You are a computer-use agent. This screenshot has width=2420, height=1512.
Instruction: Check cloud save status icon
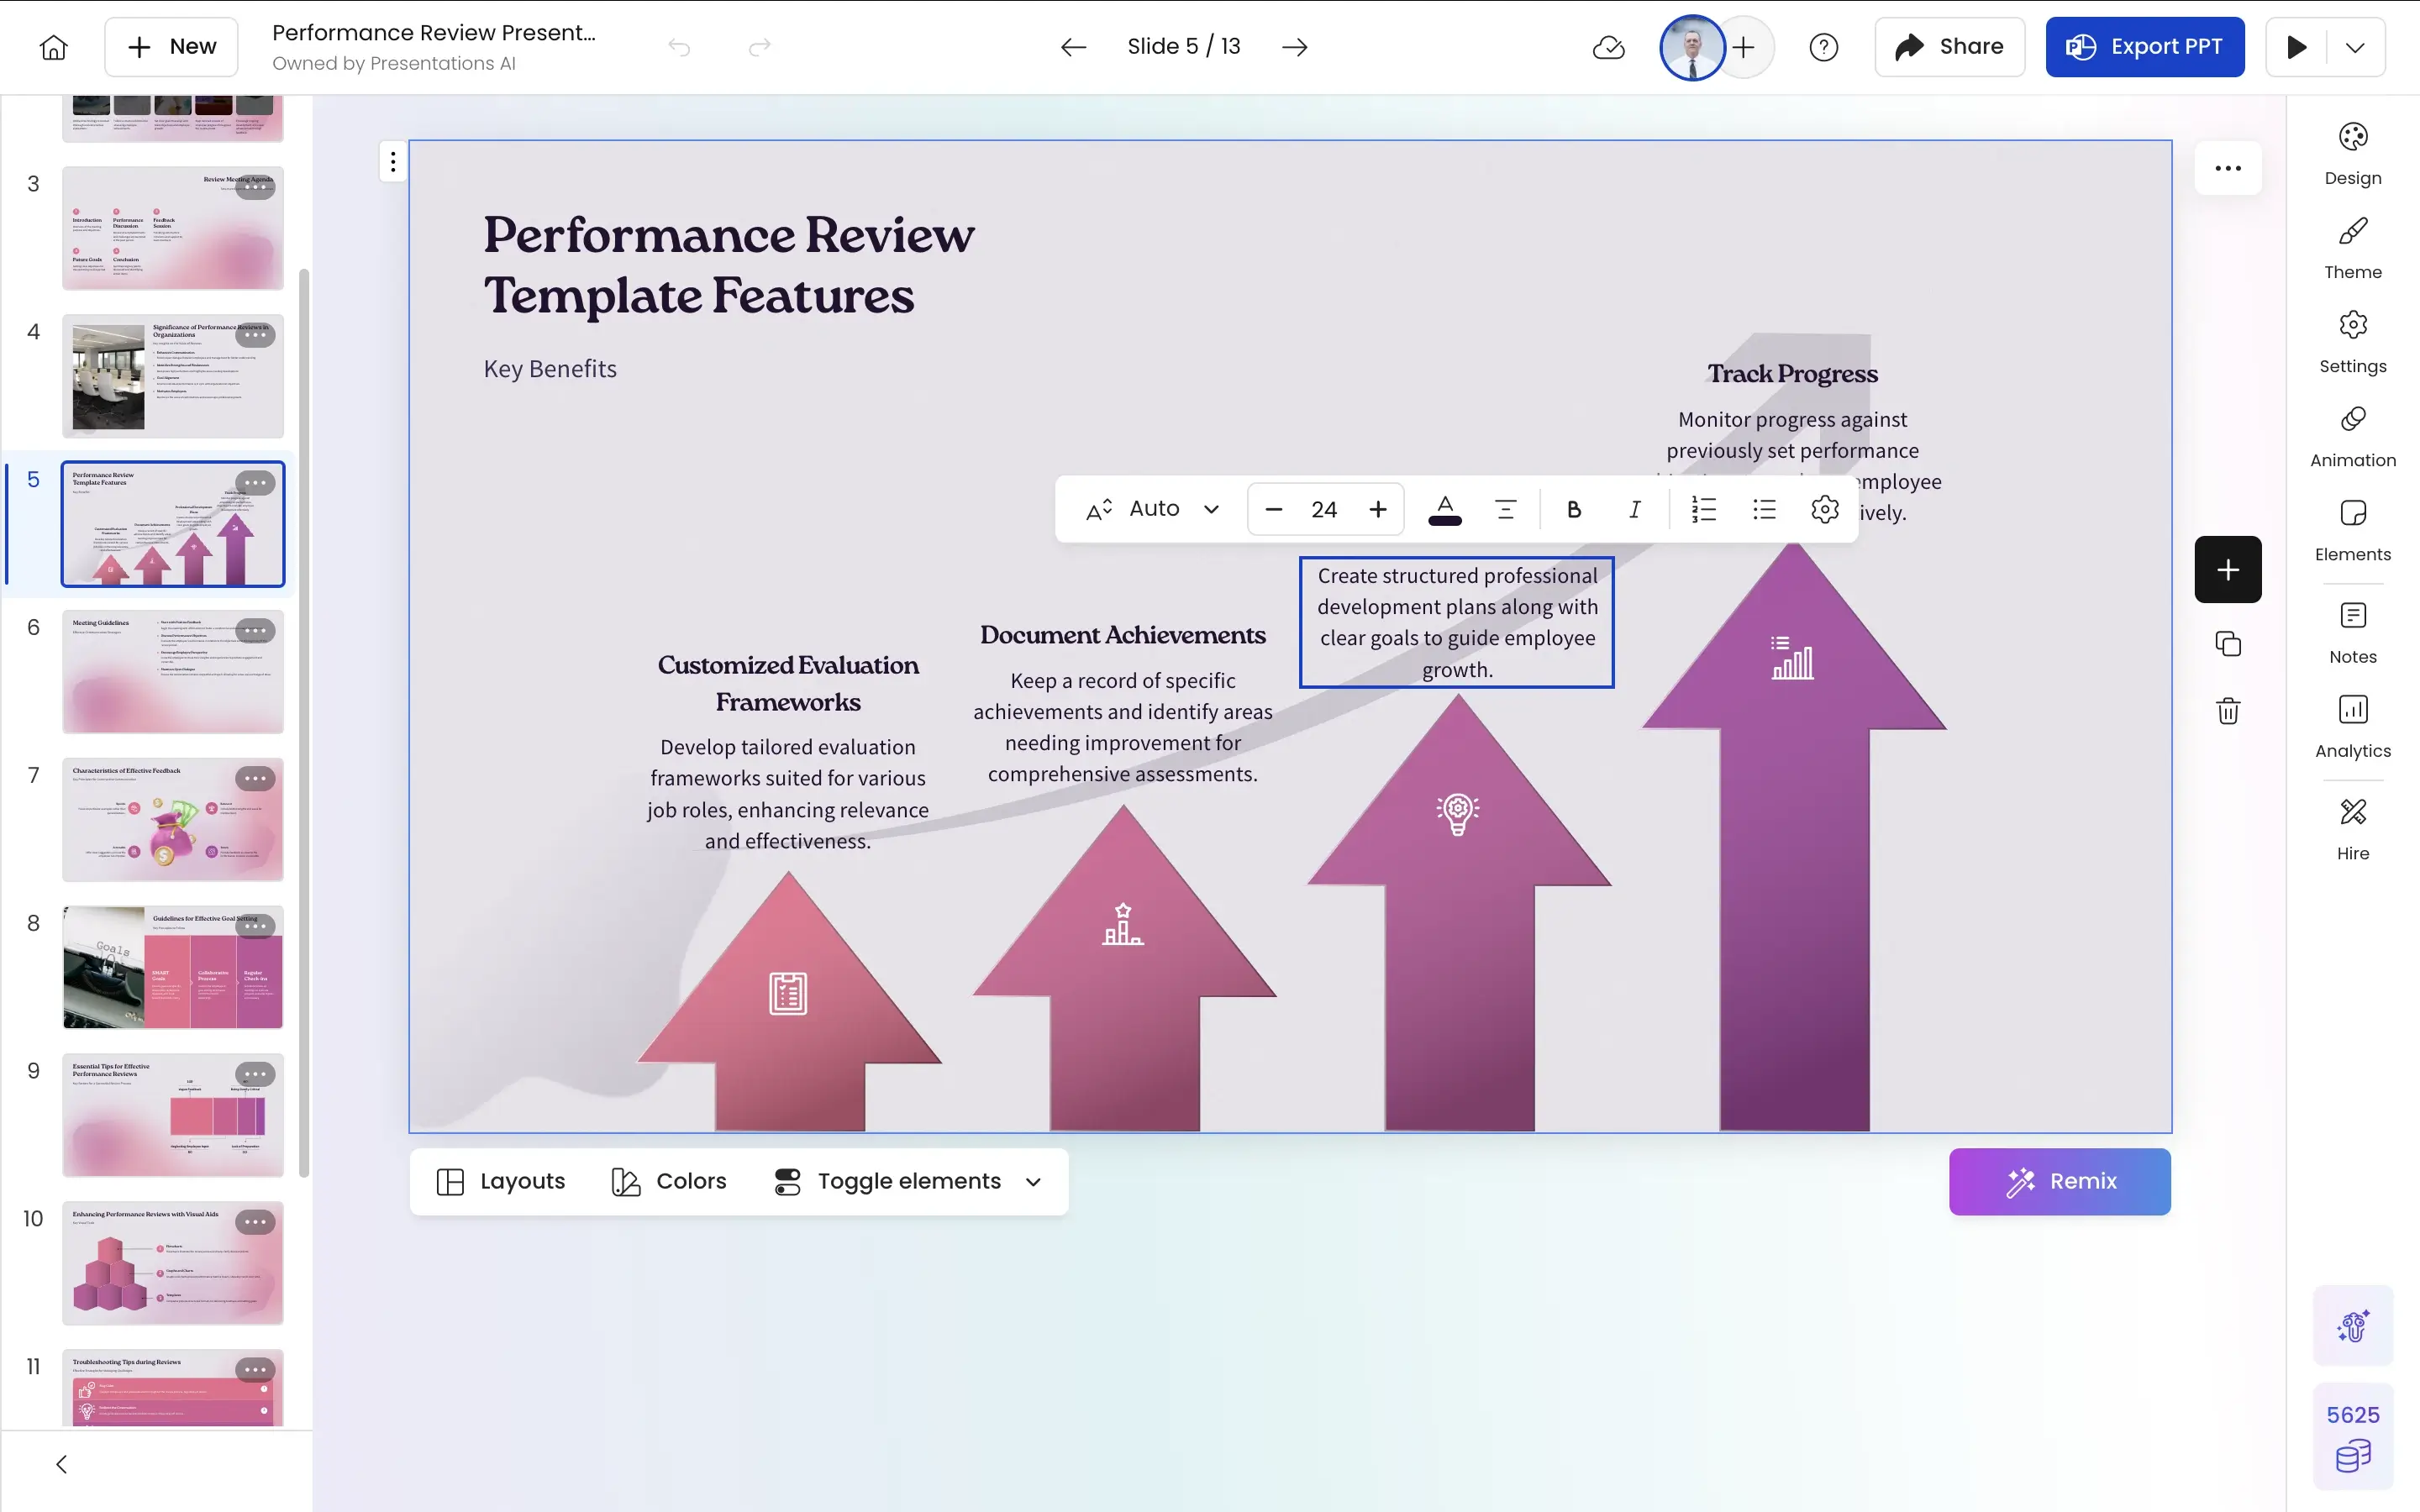coord(1608,47)
